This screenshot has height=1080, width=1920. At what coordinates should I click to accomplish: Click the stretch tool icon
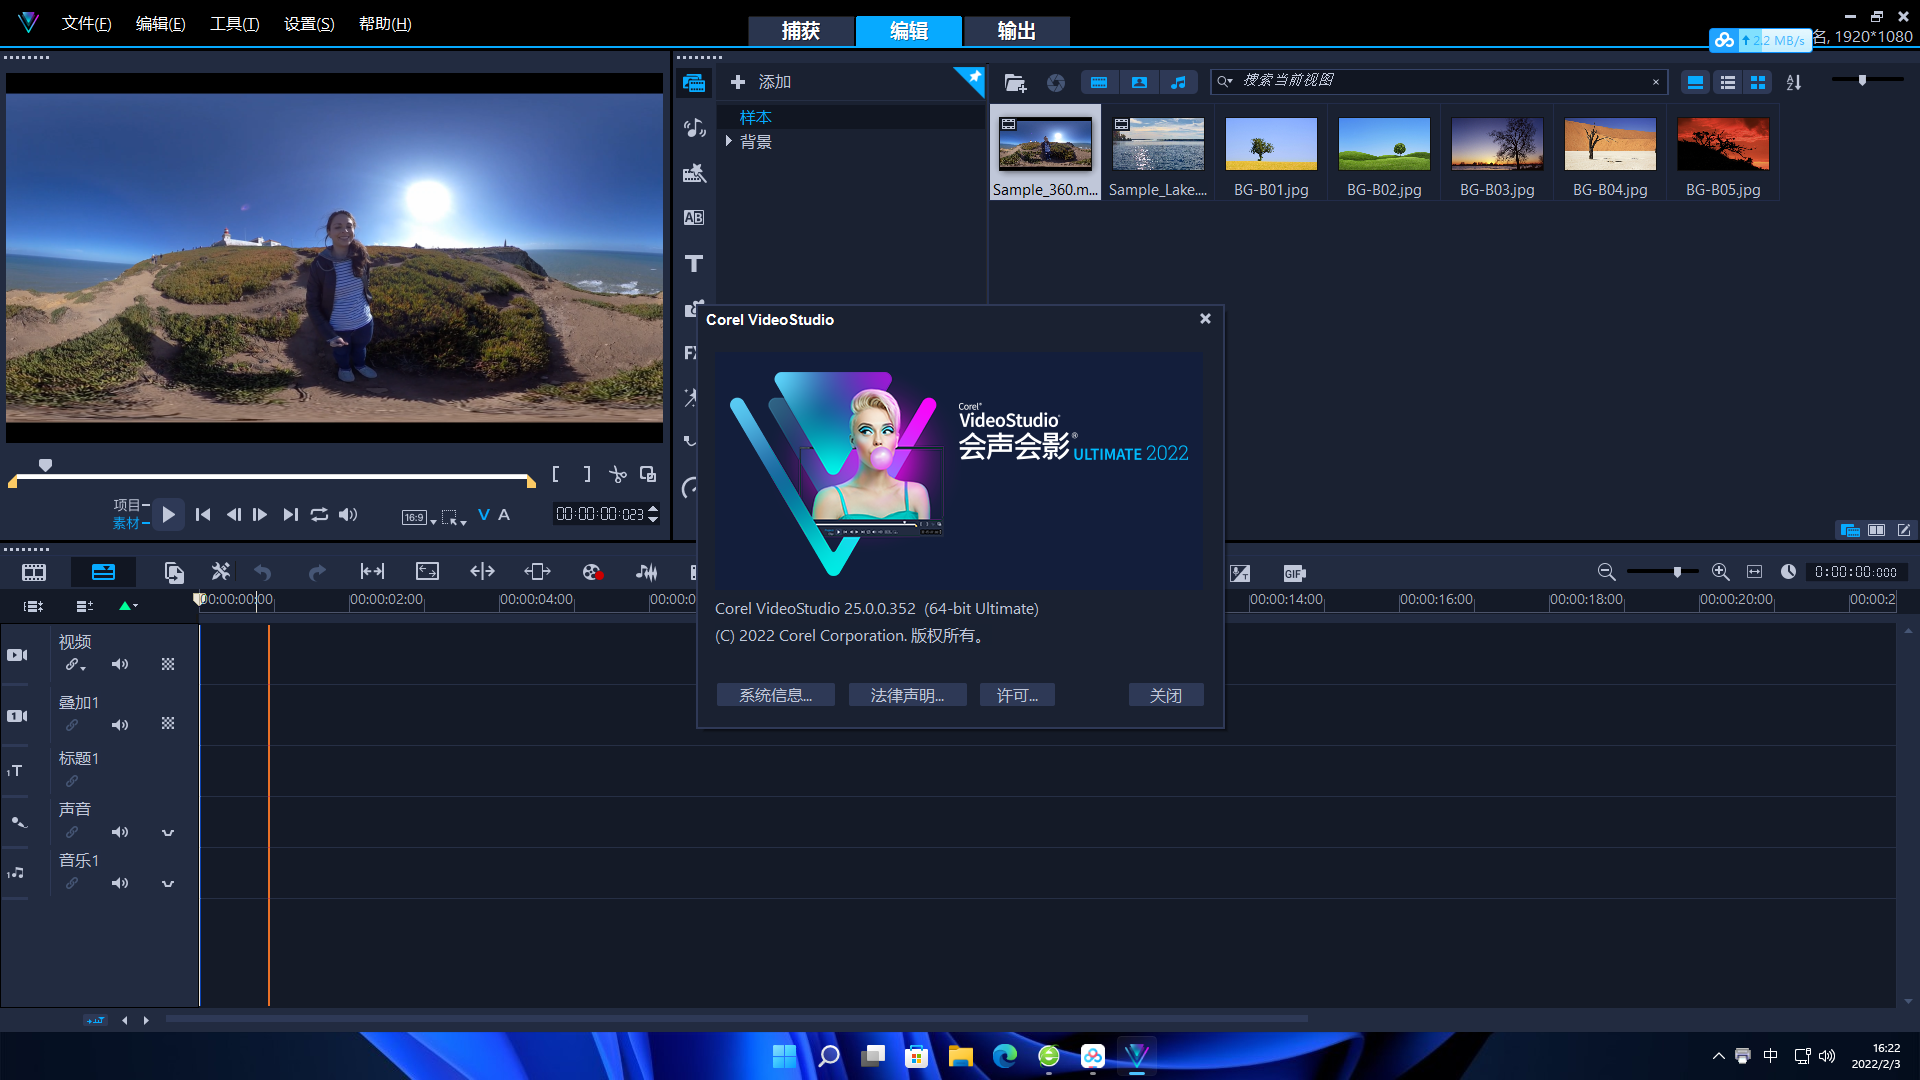point(427,571)
